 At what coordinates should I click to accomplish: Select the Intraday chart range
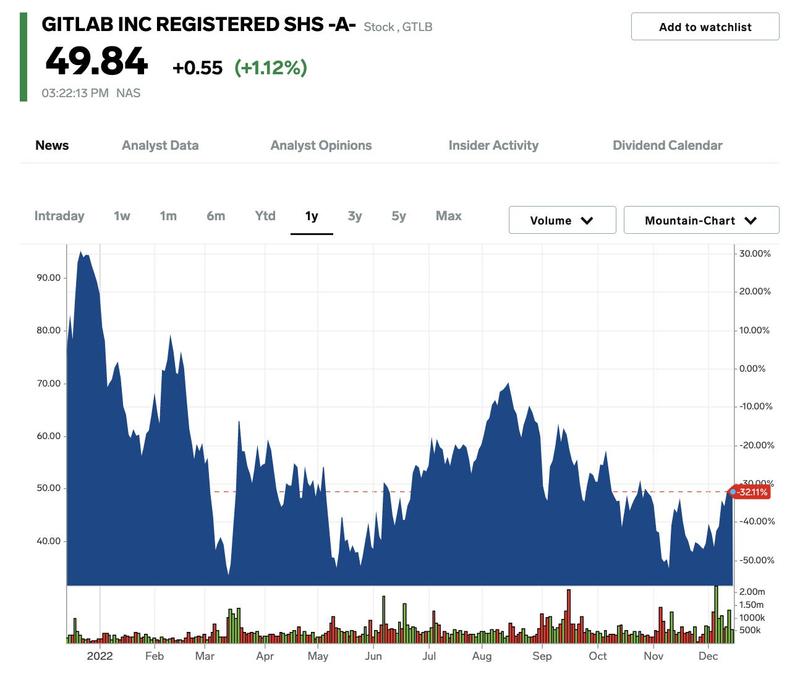click(x=59, y=216)
